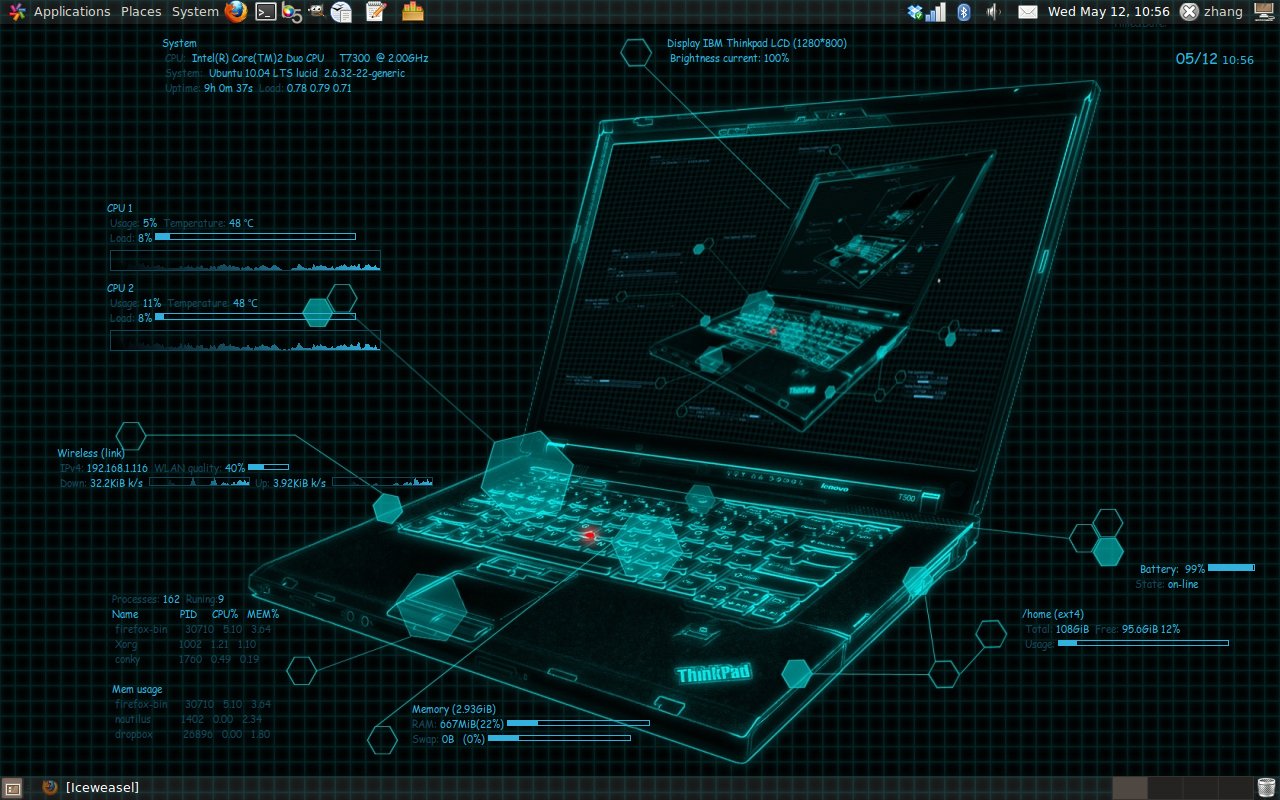This screenshot has width=1280, height=800.
Task: Switch to the first workspace
Action: 1129,788
